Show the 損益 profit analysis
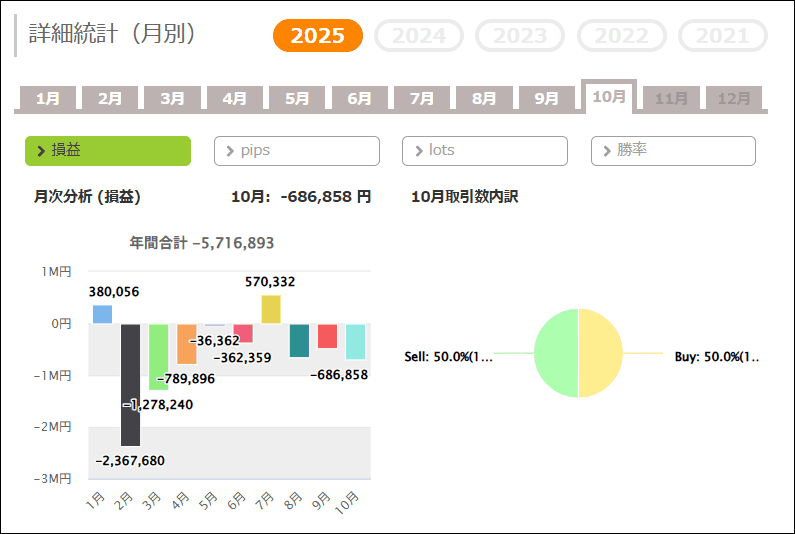This screenshot has width=795, height=534. (108, 151)
